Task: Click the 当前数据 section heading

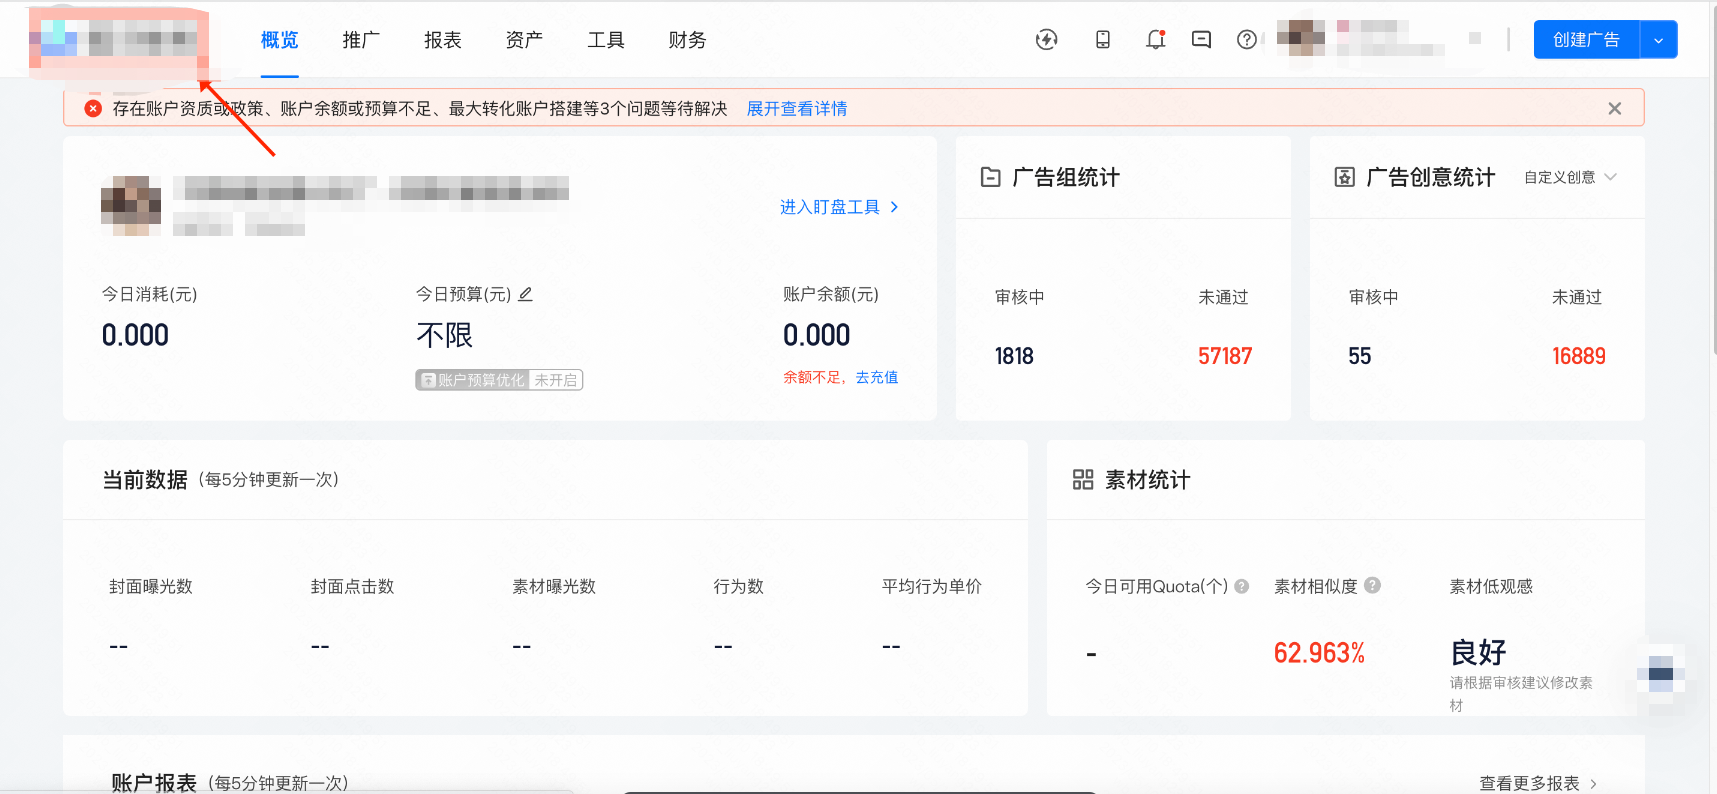Action: click(x=145, y=480)
